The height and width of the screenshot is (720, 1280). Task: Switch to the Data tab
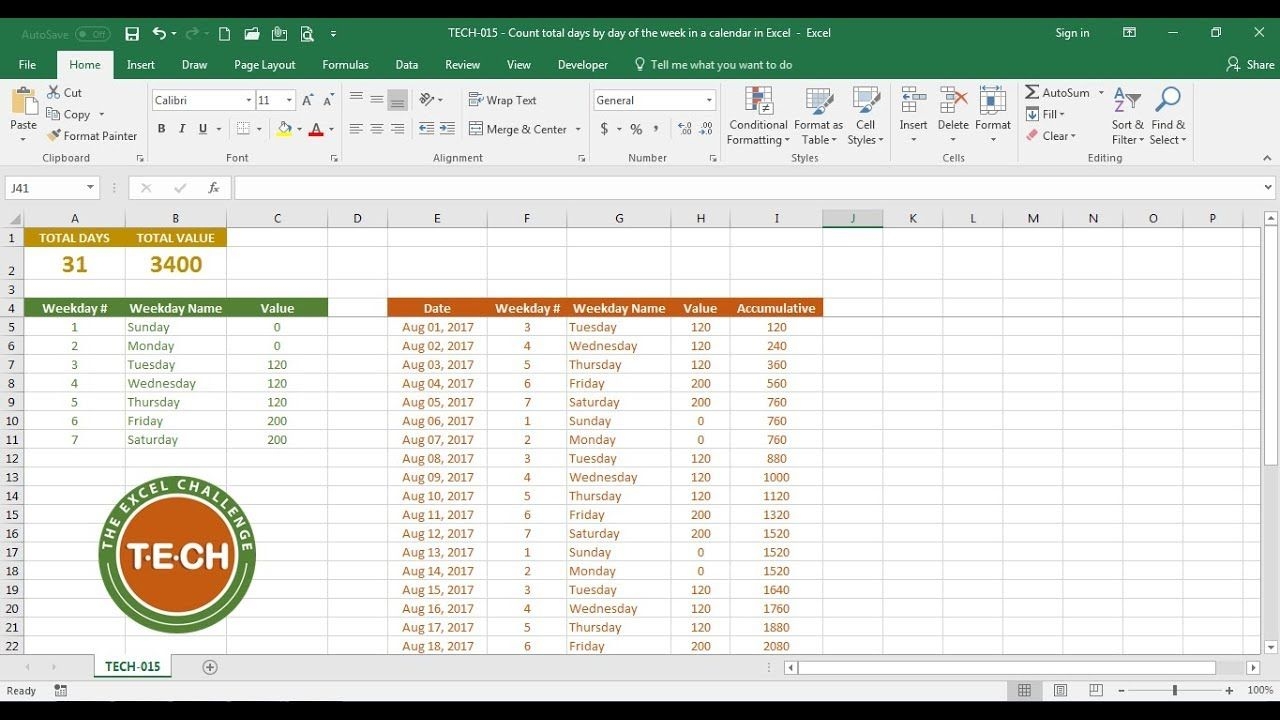407,65
